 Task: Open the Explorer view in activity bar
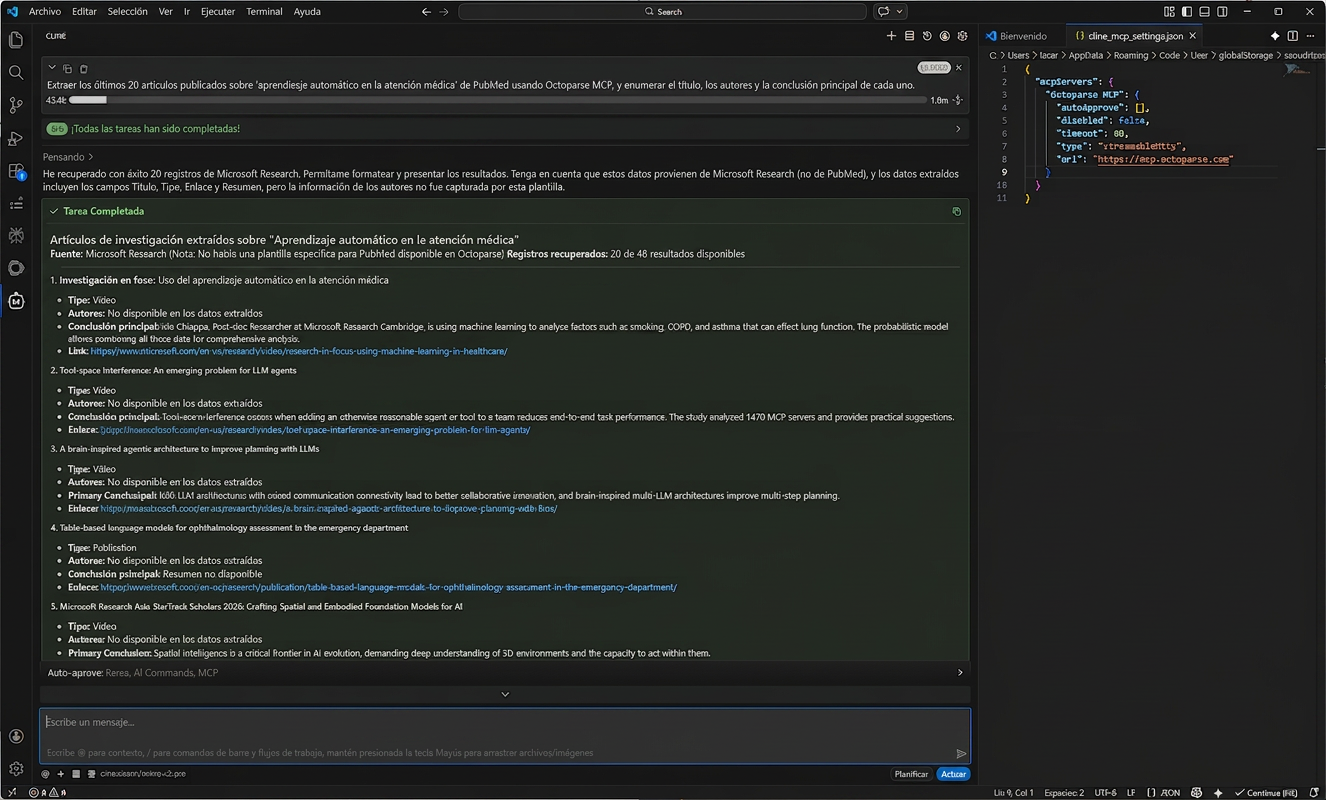point(16,40)
